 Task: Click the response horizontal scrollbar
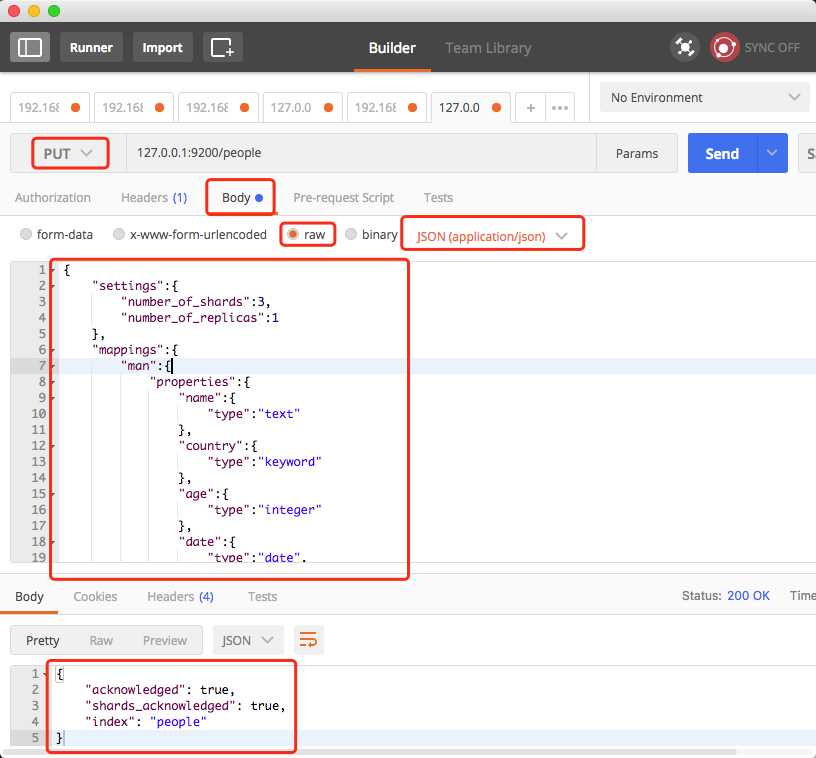pos(369,752)
